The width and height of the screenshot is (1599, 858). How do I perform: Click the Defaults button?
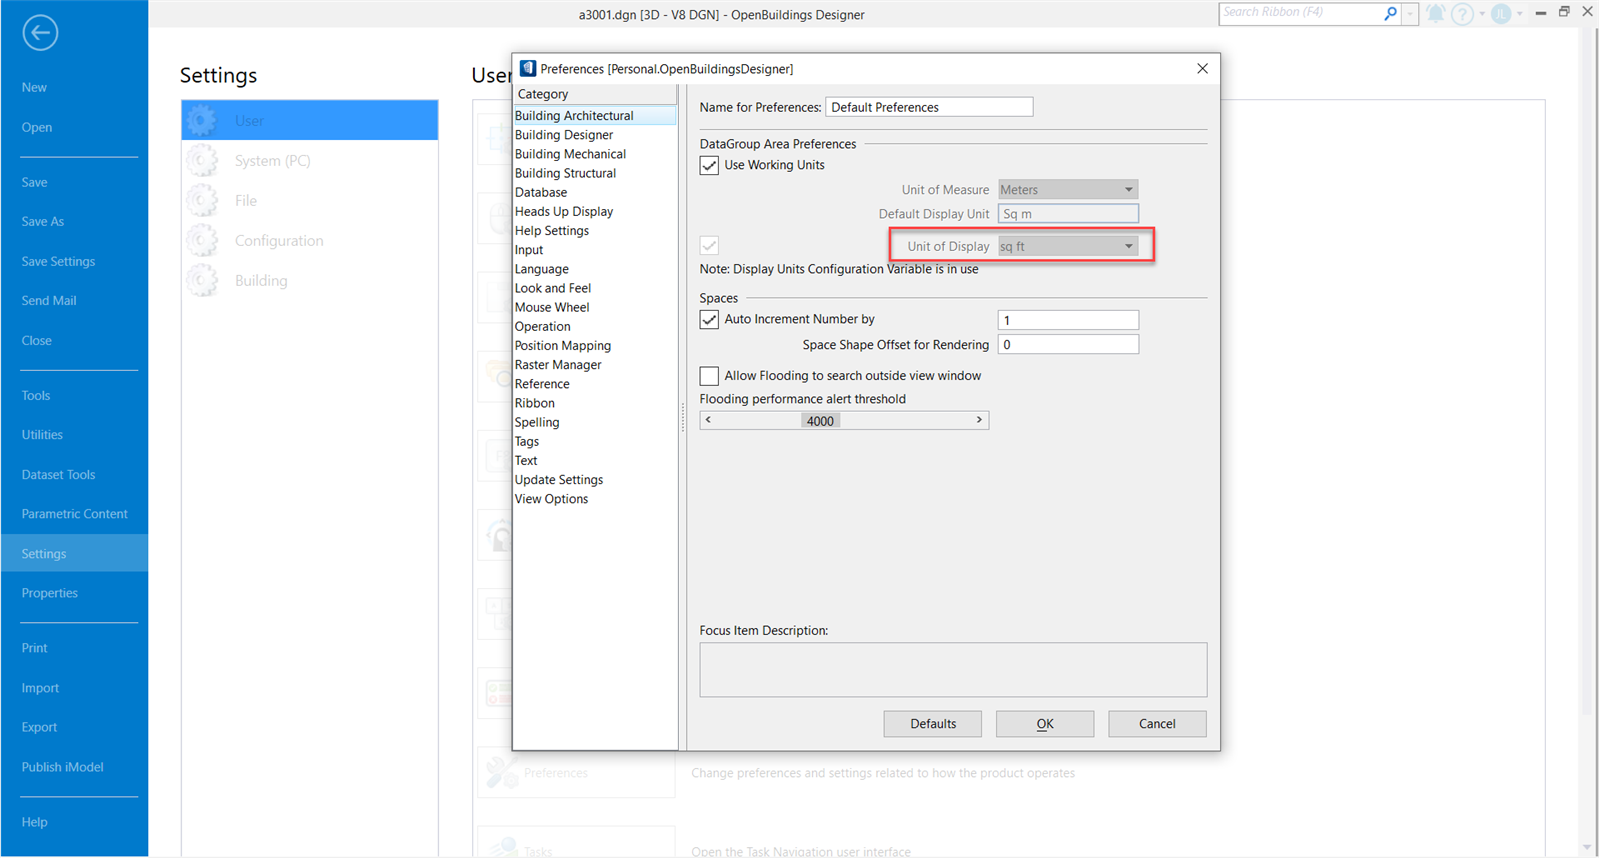pyautogui.click(x=933, y=724)
